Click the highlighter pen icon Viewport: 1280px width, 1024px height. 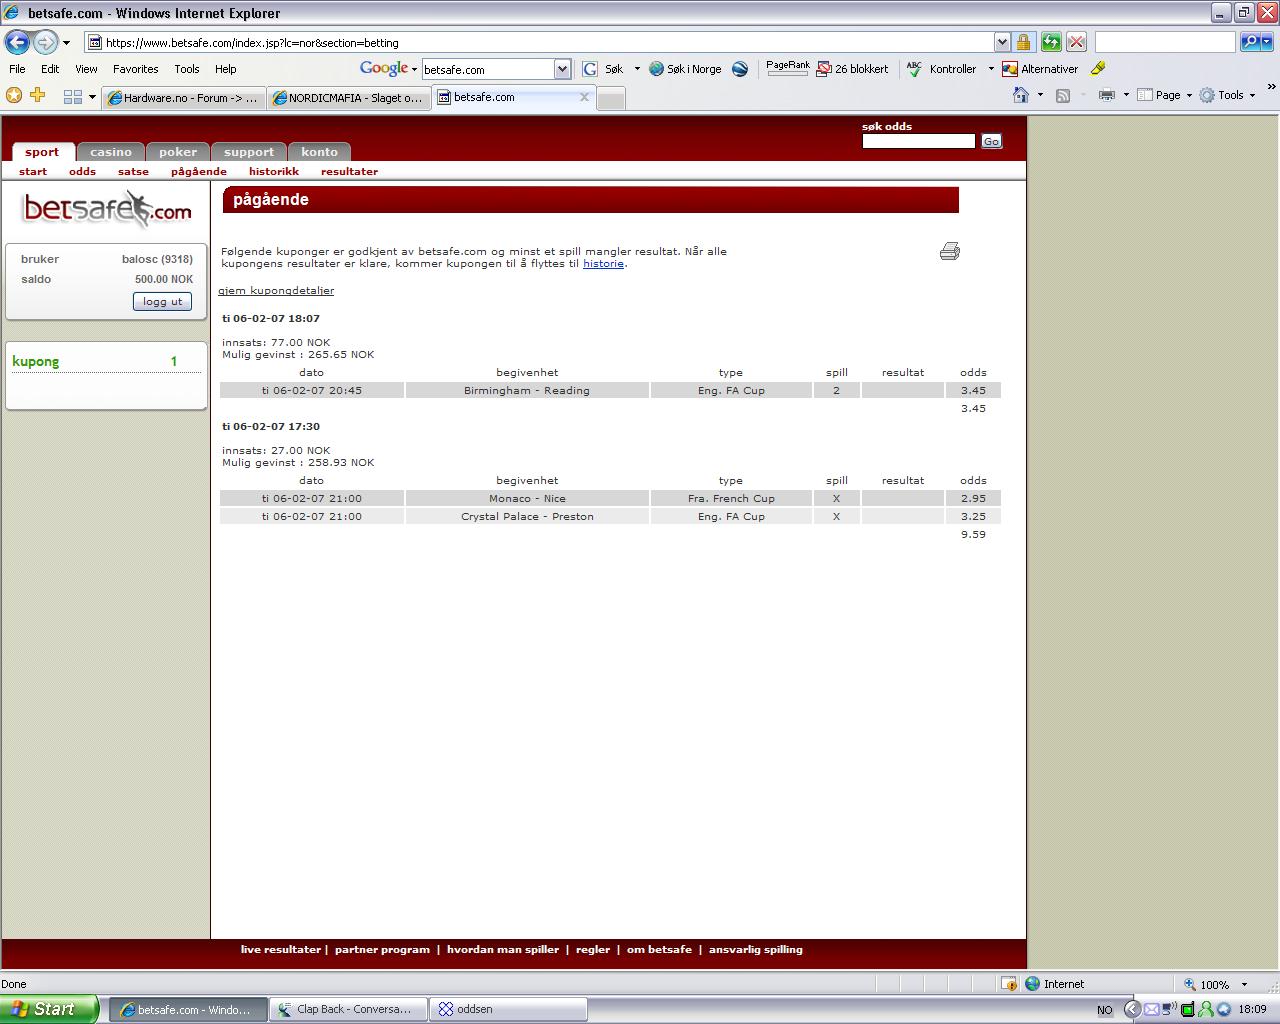[1098, 68]
